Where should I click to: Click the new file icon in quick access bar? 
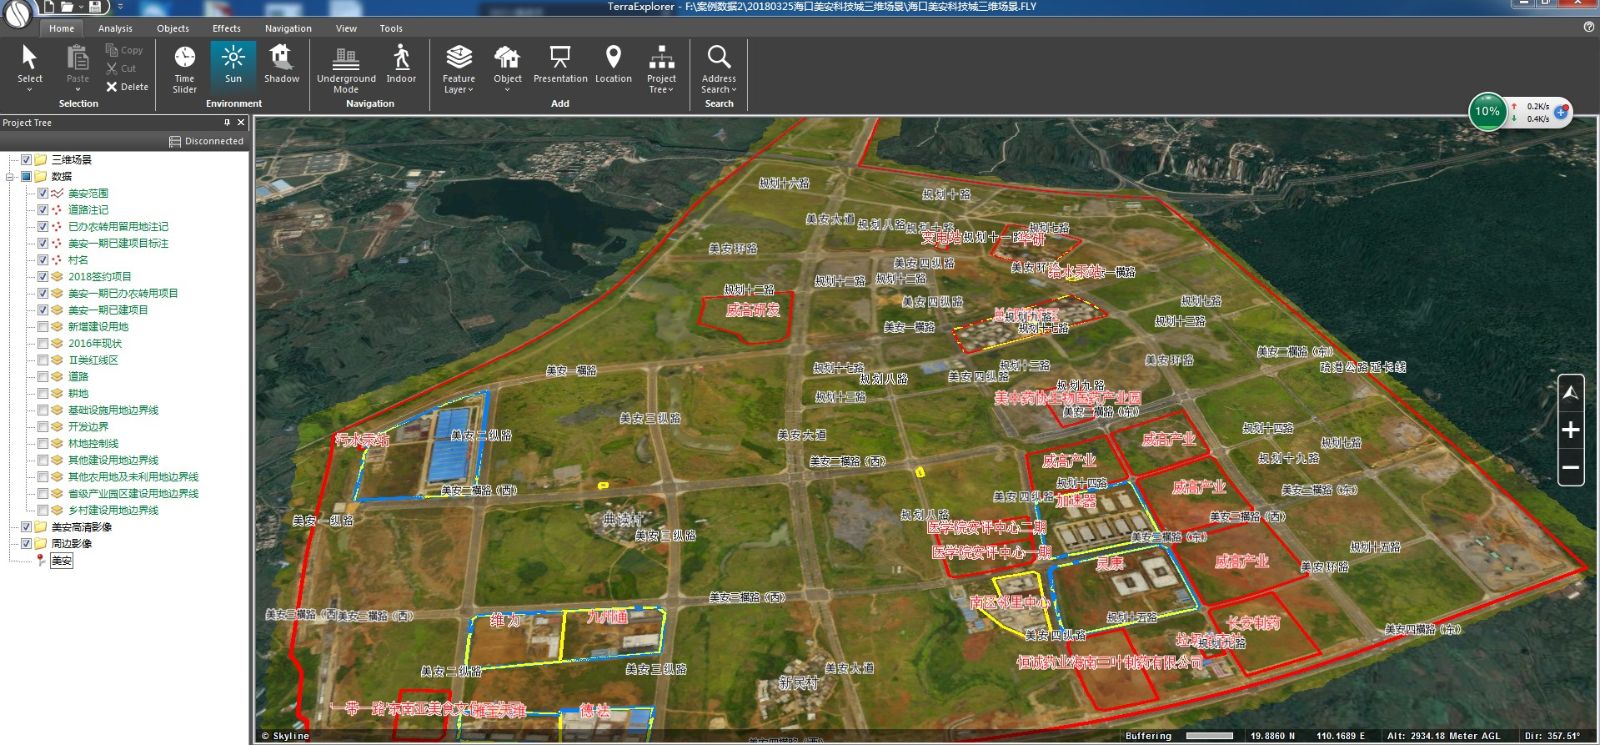coord(50,6)
